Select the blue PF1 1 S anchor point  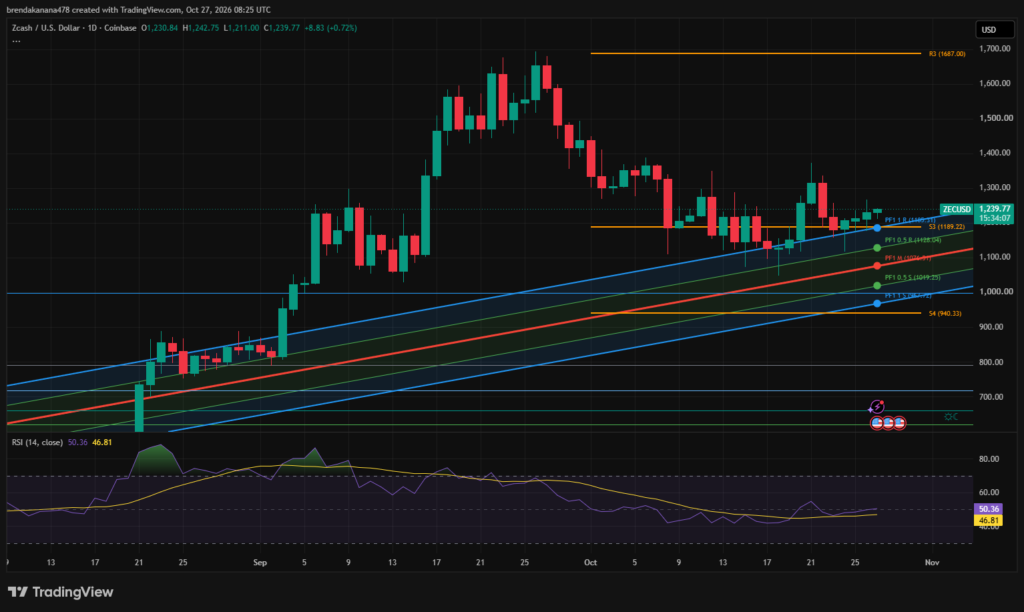coord(877,304)
